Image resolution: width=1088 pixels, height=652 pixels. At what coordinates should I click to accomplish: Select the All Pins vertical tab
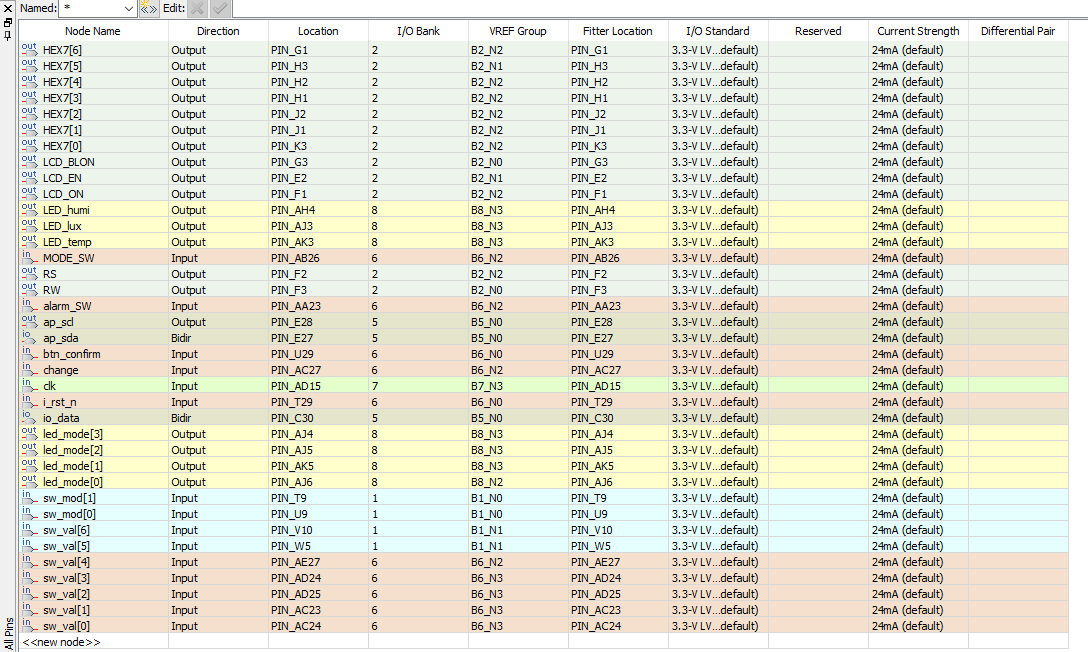8,633
